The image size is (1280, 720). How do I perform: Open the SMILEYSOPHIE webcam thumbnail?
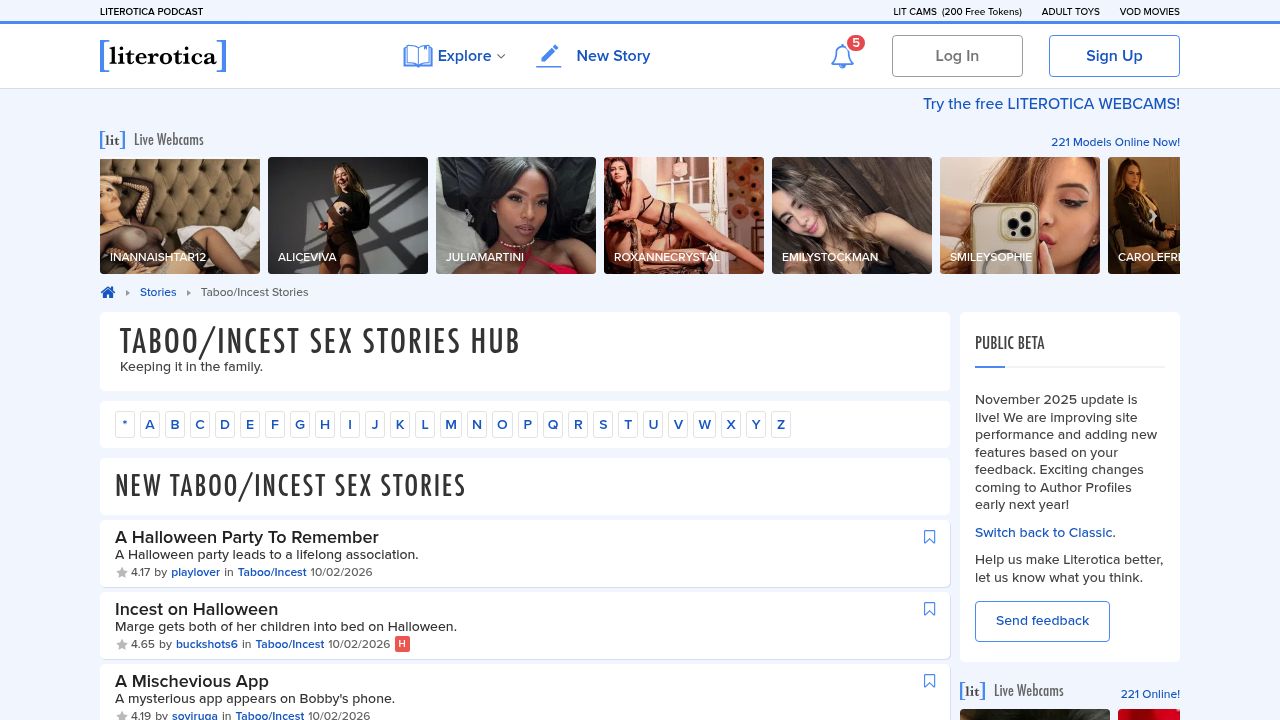tap(1020, 215)
